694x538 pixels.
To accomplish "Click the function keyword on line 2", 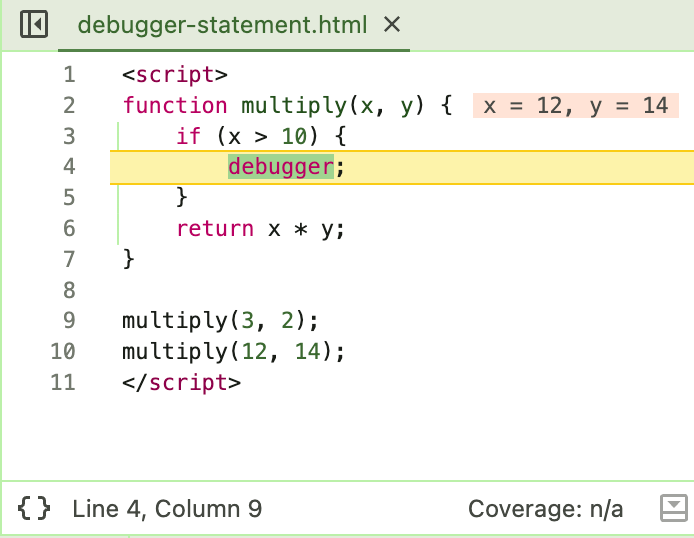I will (x=175, y=105).
